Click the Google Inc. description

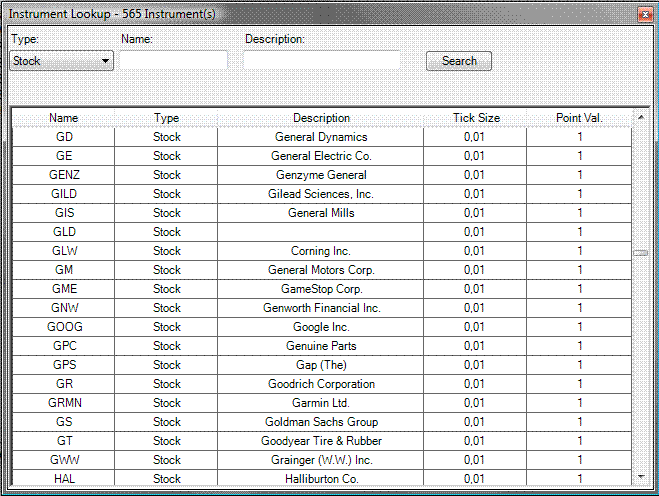pos(321,327)
